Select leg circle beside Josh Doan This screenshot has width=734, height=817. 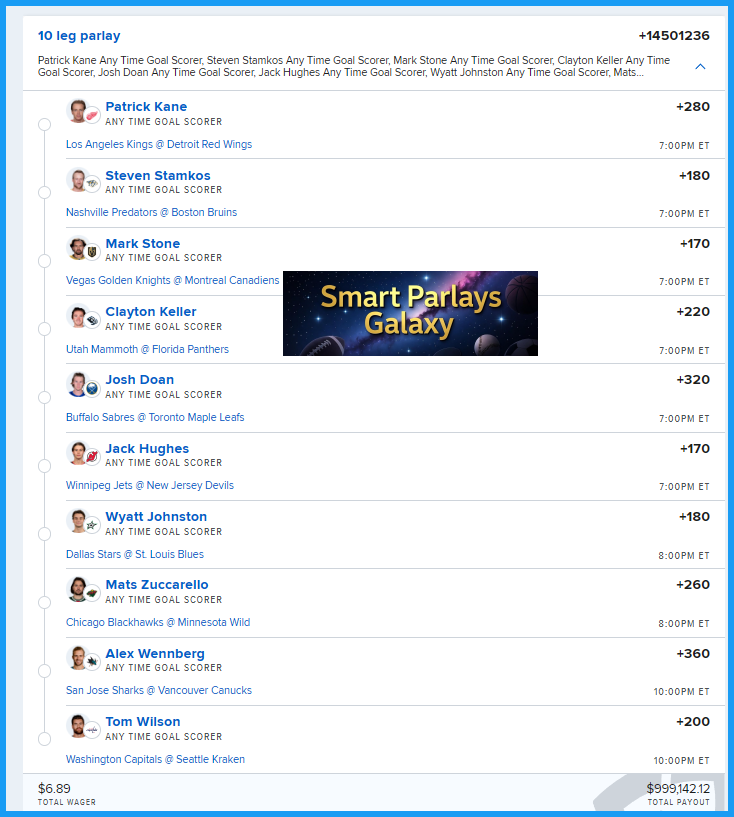tap(45, 397)
